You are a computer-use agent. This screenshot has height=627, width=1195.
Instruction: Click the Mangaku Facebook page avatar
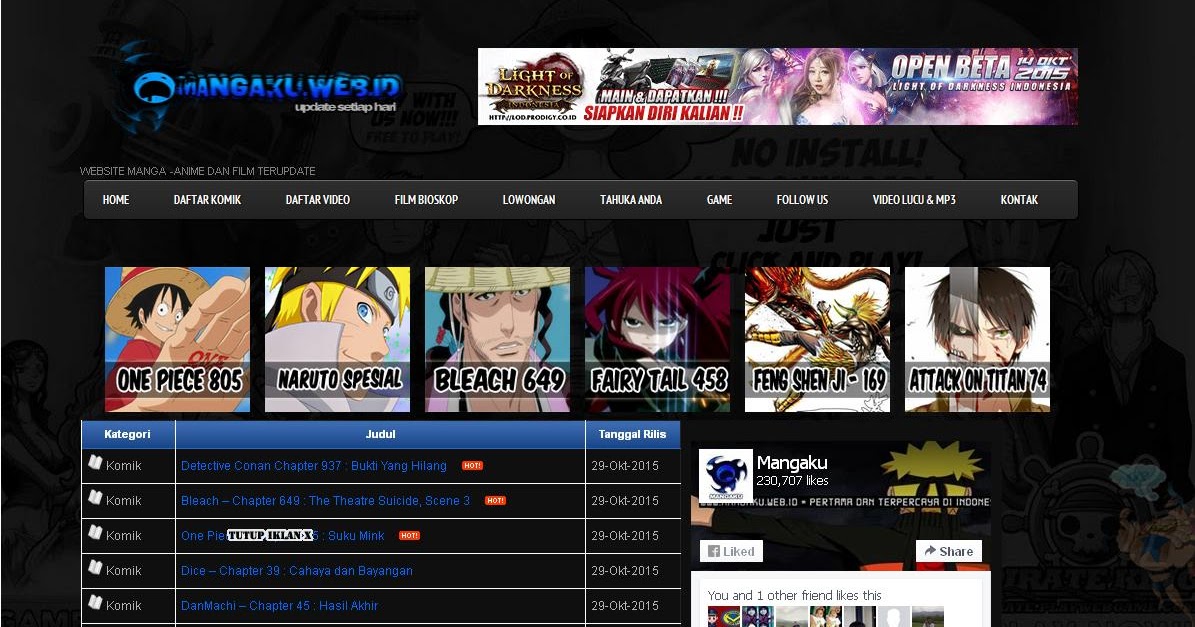pos(726,475)
